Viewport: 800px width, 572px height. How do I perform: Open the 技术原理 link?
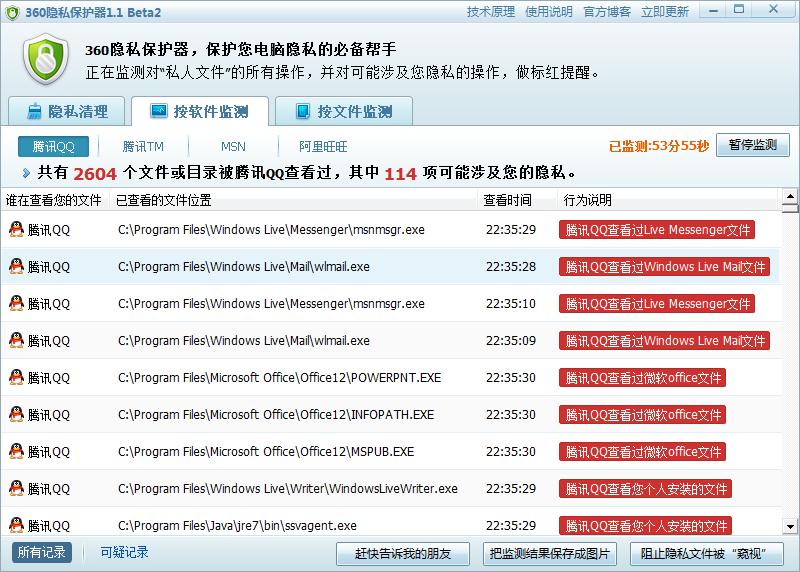coord(491,12)
